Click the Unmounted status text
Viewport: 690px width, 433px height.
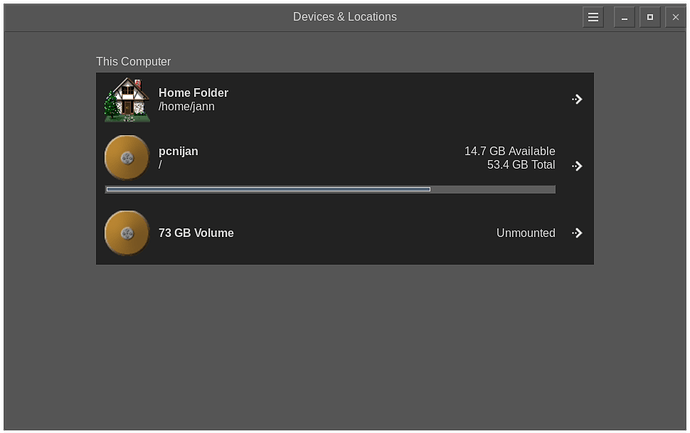coord(525,233)
